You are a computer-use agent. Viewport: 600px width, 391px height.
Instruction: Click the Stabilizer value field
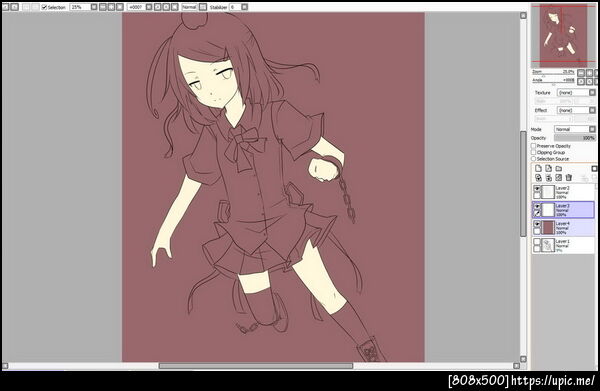[235, 7]
